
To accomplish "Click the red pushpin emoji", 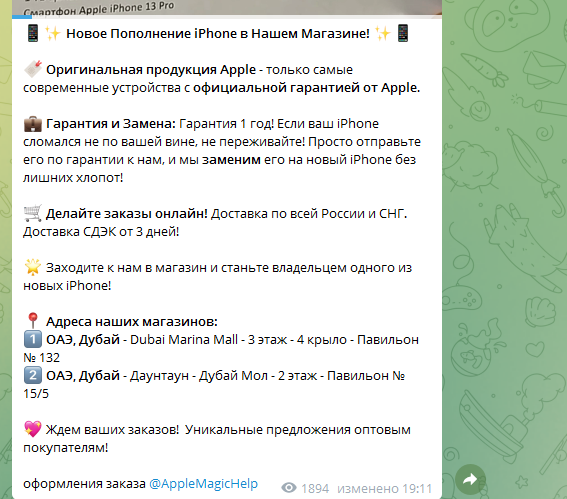I will point(33,321).
